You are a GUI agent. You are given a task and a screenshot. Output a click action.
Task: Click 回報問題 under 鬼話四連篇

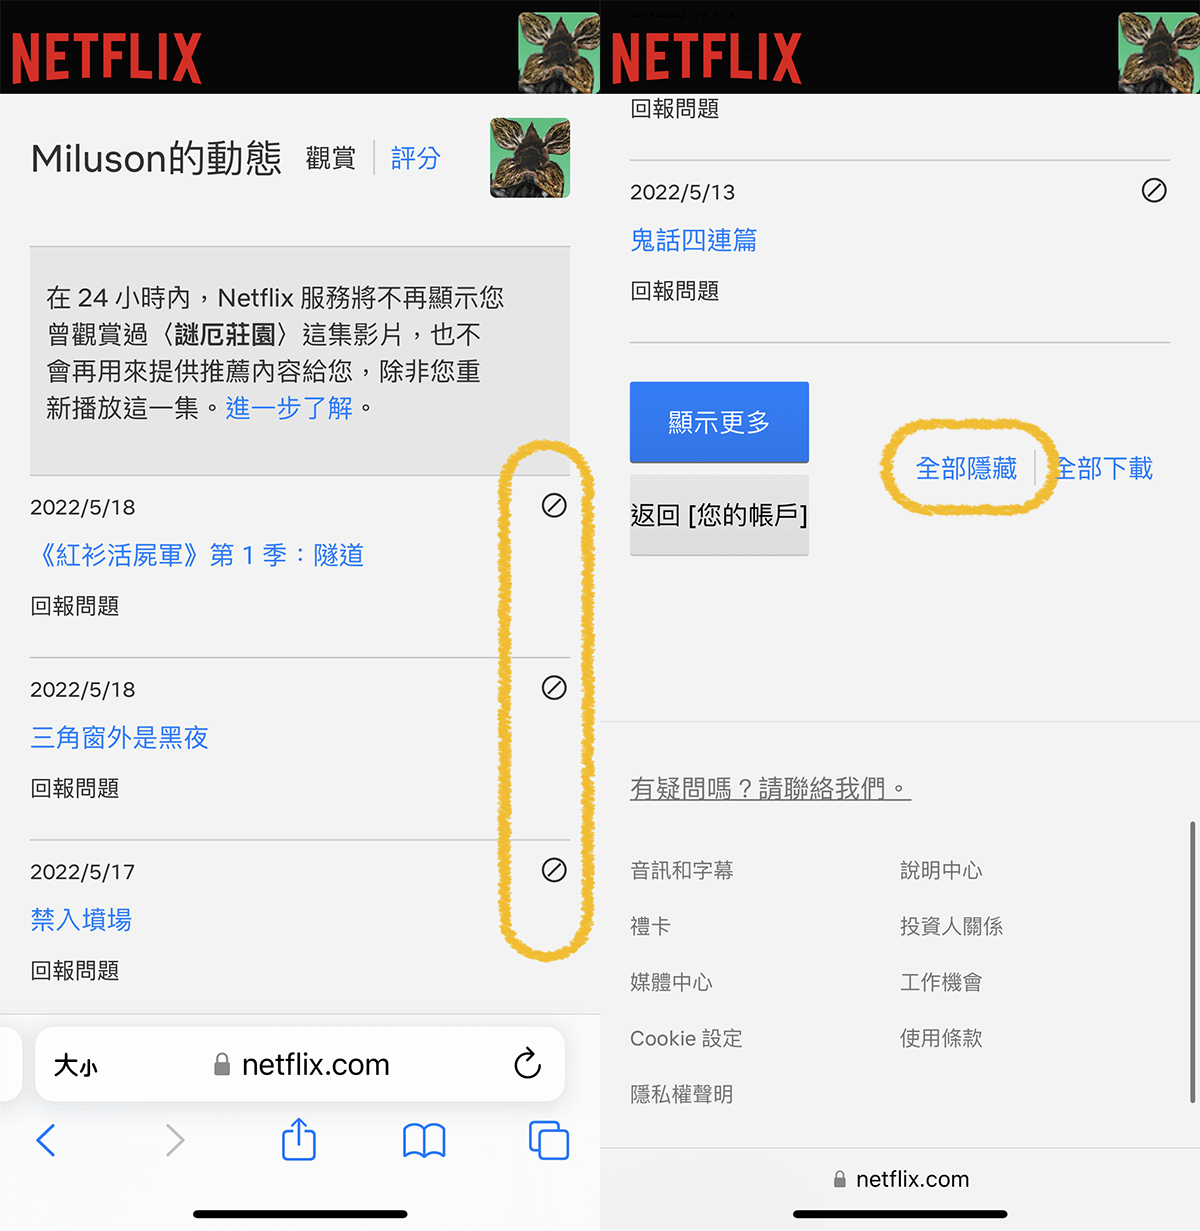pyautogui.click(x=675, y=291)
